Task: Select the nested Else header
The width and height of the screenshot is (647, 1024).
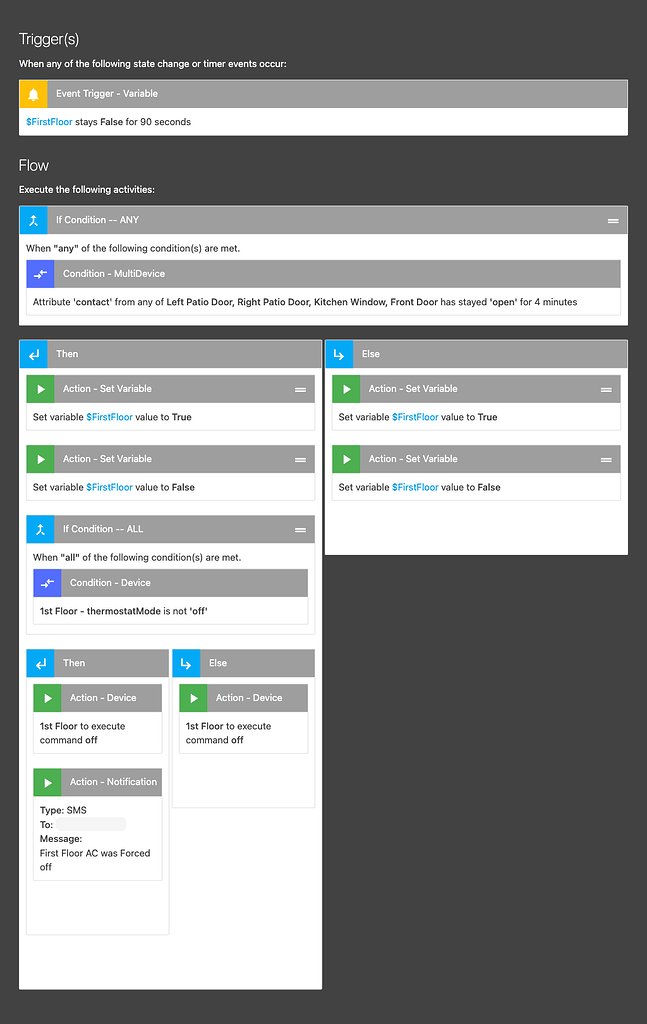Action: point(243,662)
